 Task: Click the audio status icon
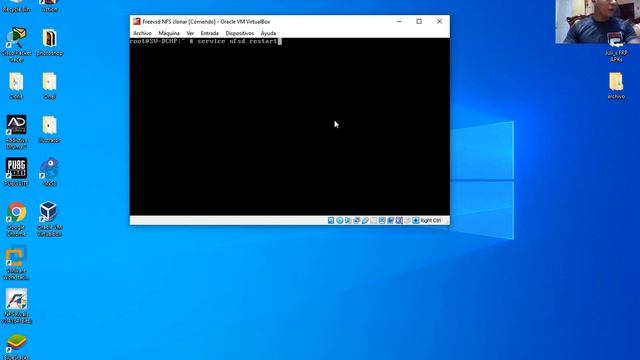(348, 220)
